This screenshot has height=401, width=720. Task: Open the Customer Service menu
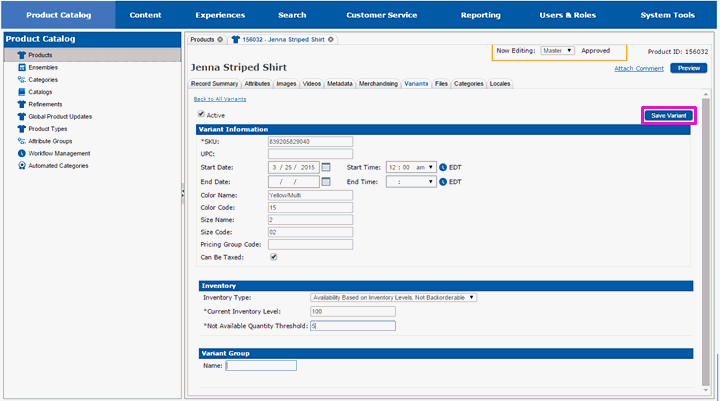click(382, 15)
